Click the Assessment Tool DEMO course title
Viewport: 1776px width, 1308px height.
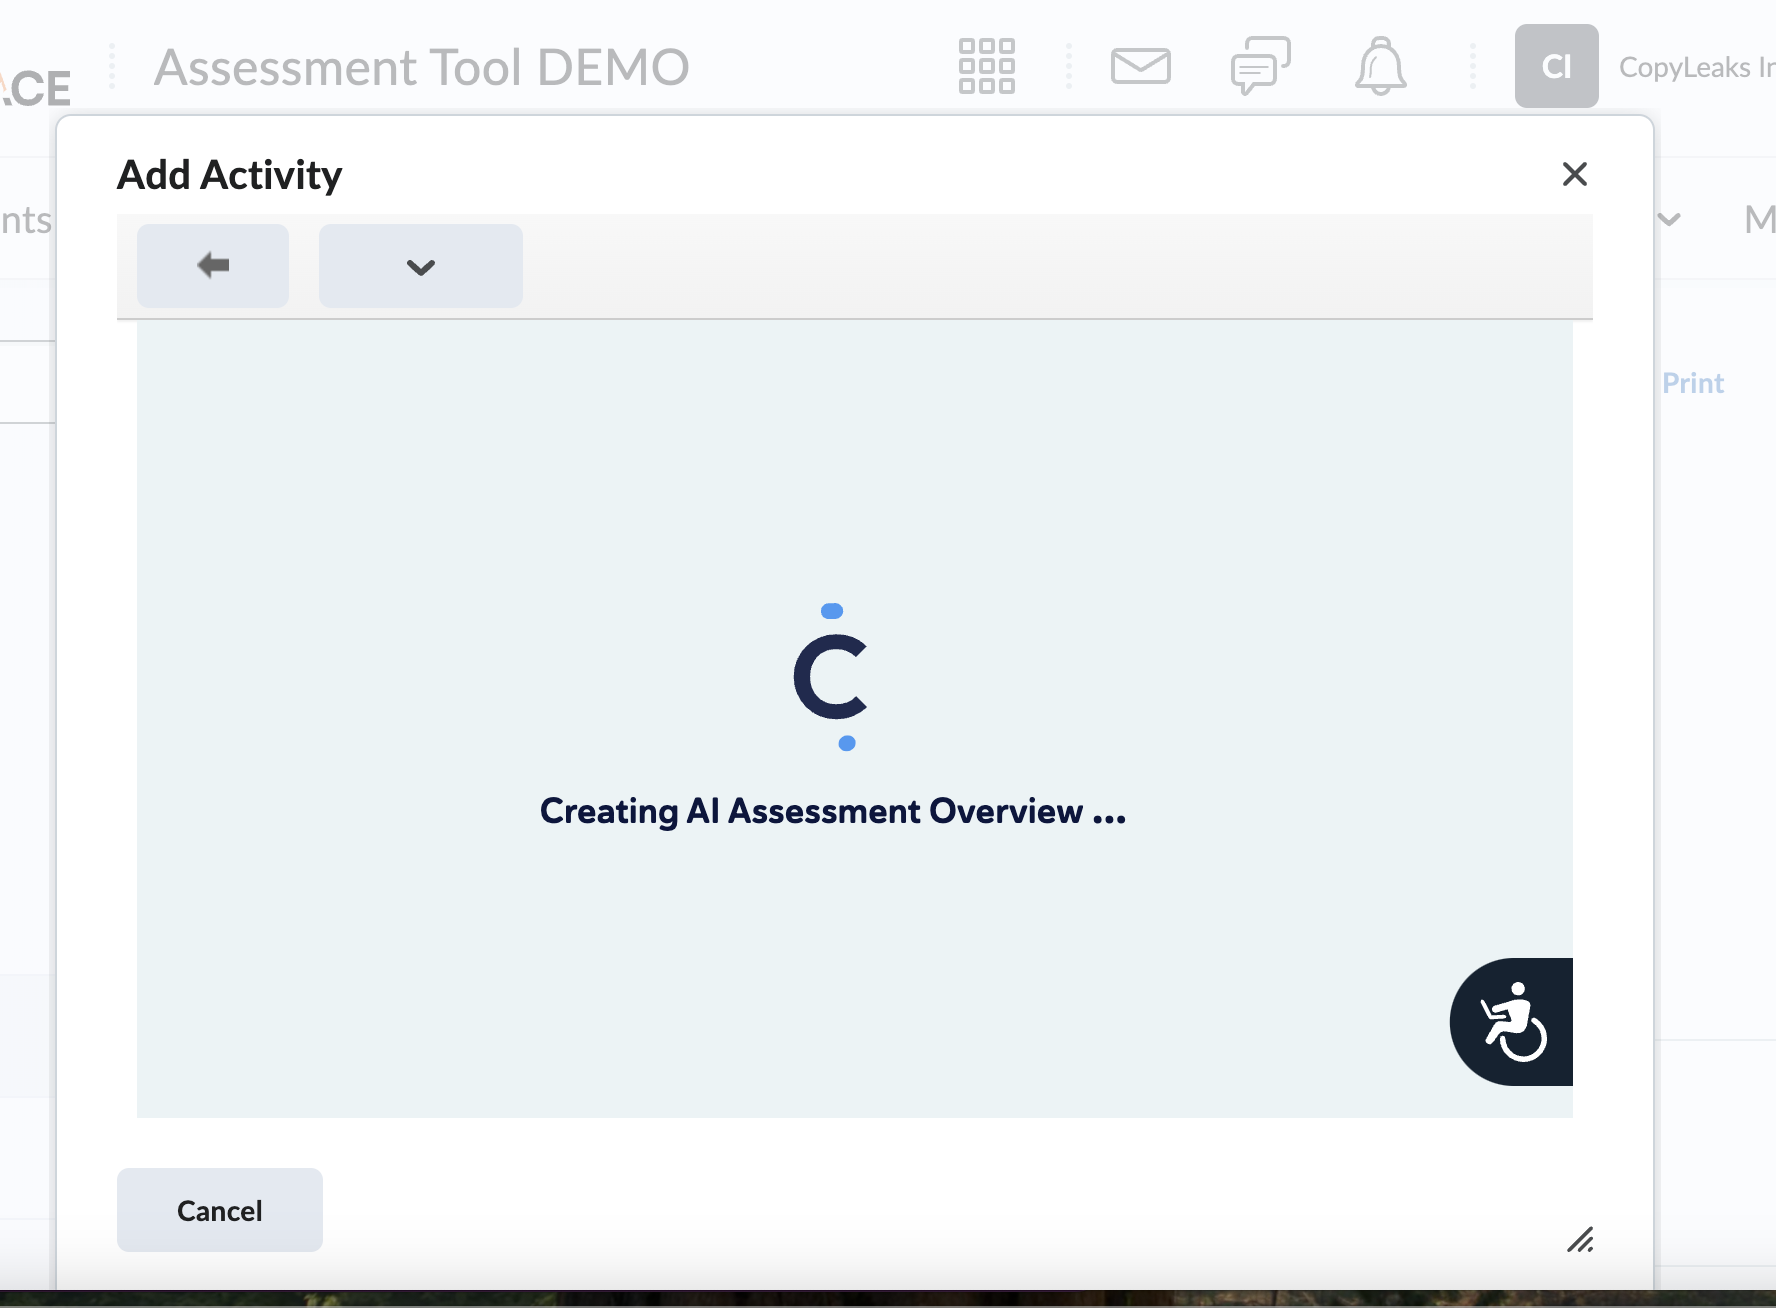(x=422, y=67)
